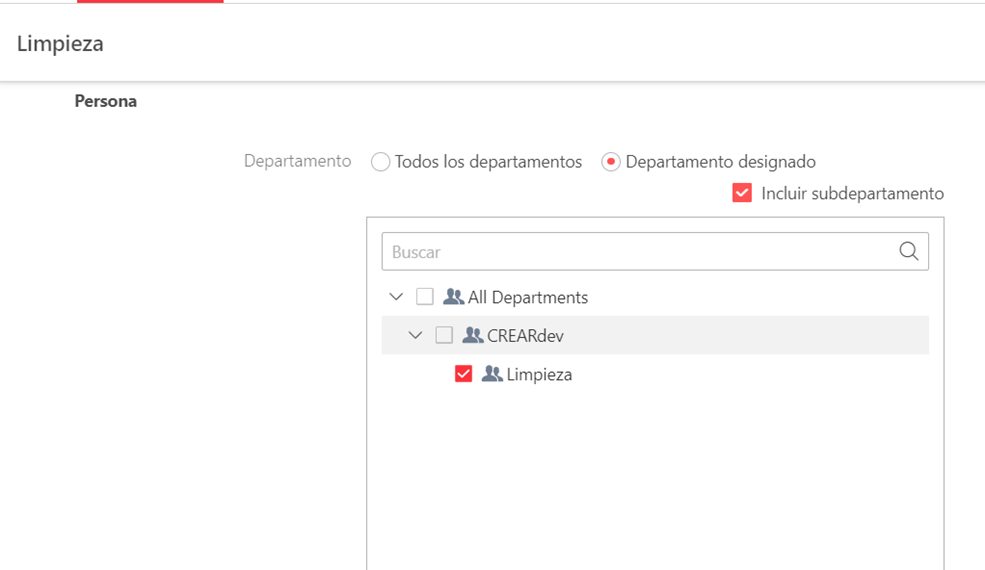Click the Departamento field label

[297, 161]
